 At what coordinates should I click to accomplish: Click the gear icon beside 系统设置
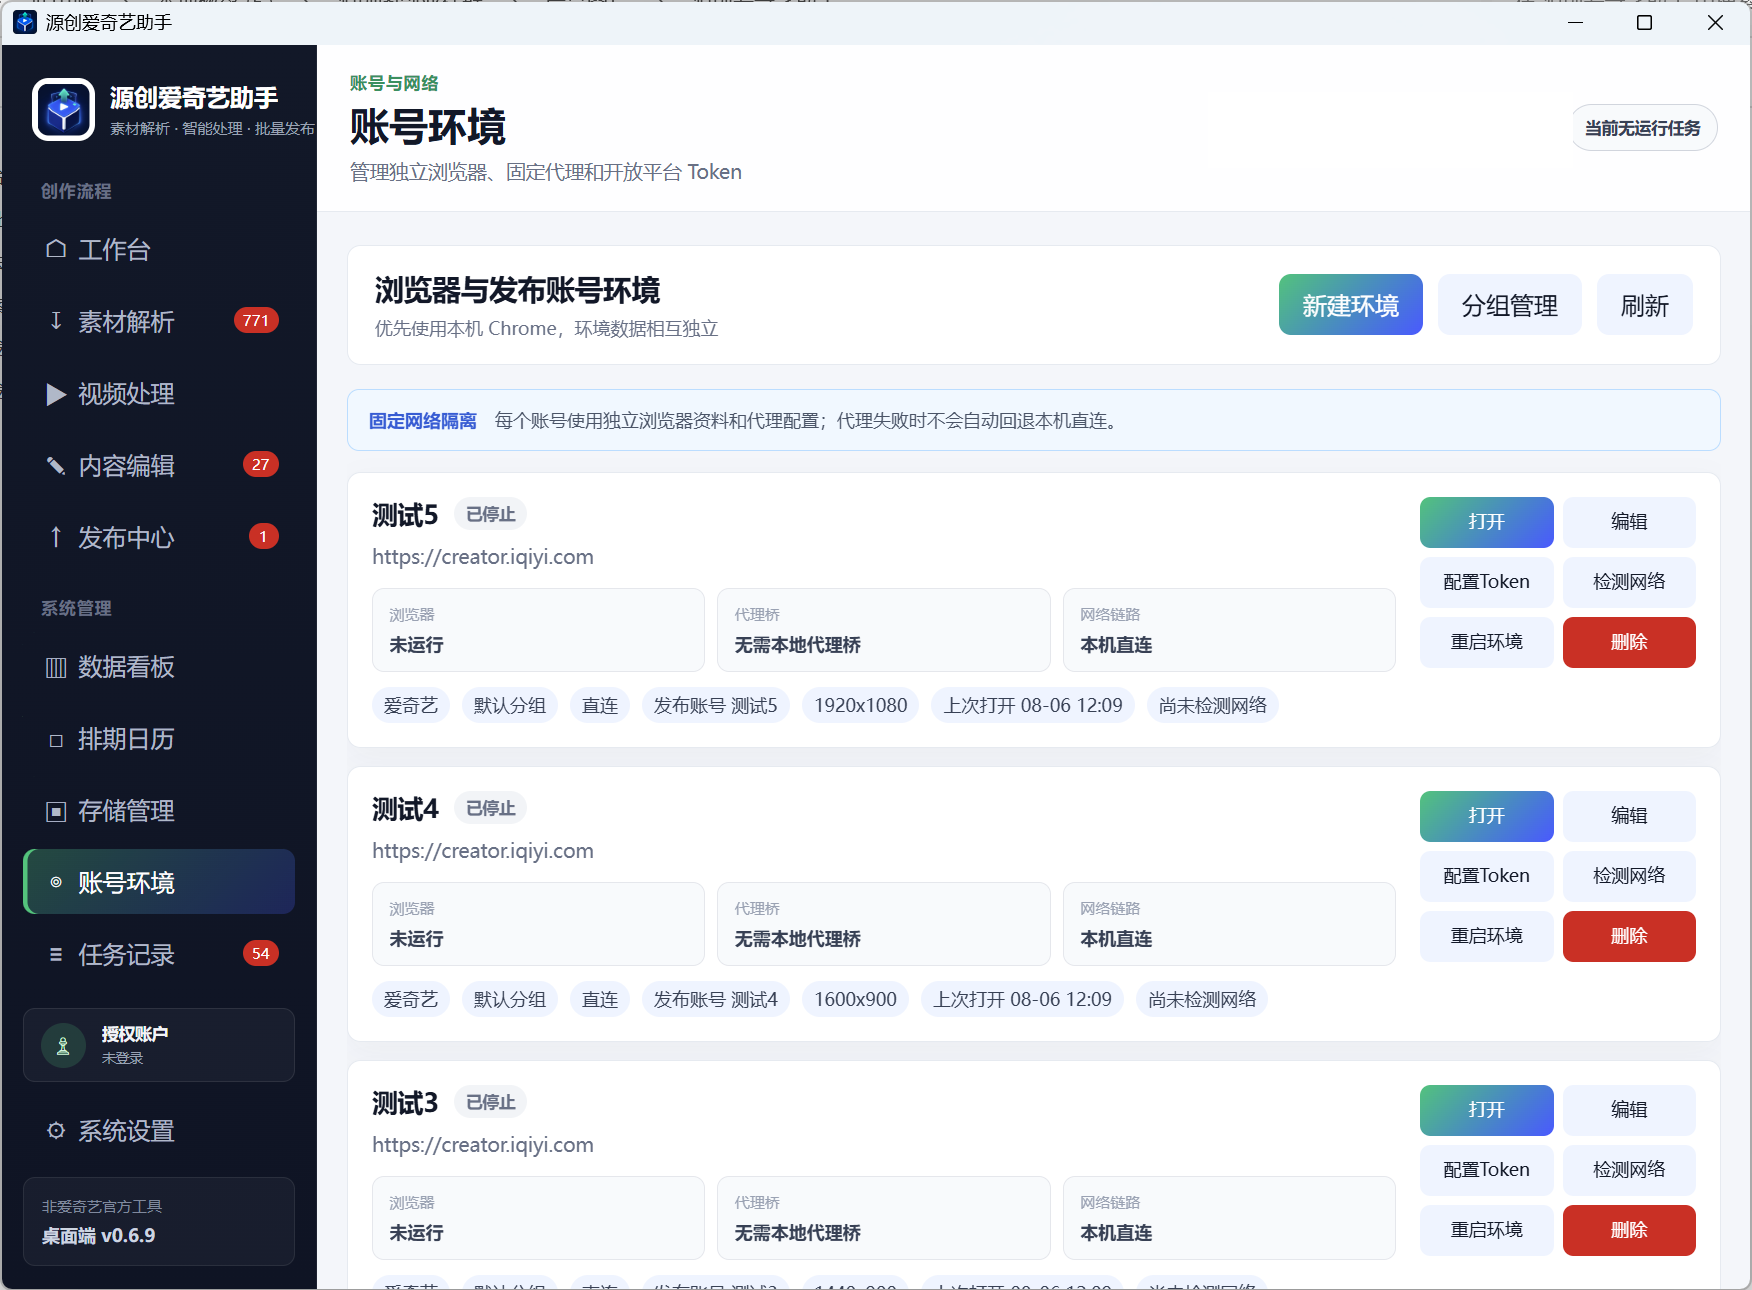56,1131
